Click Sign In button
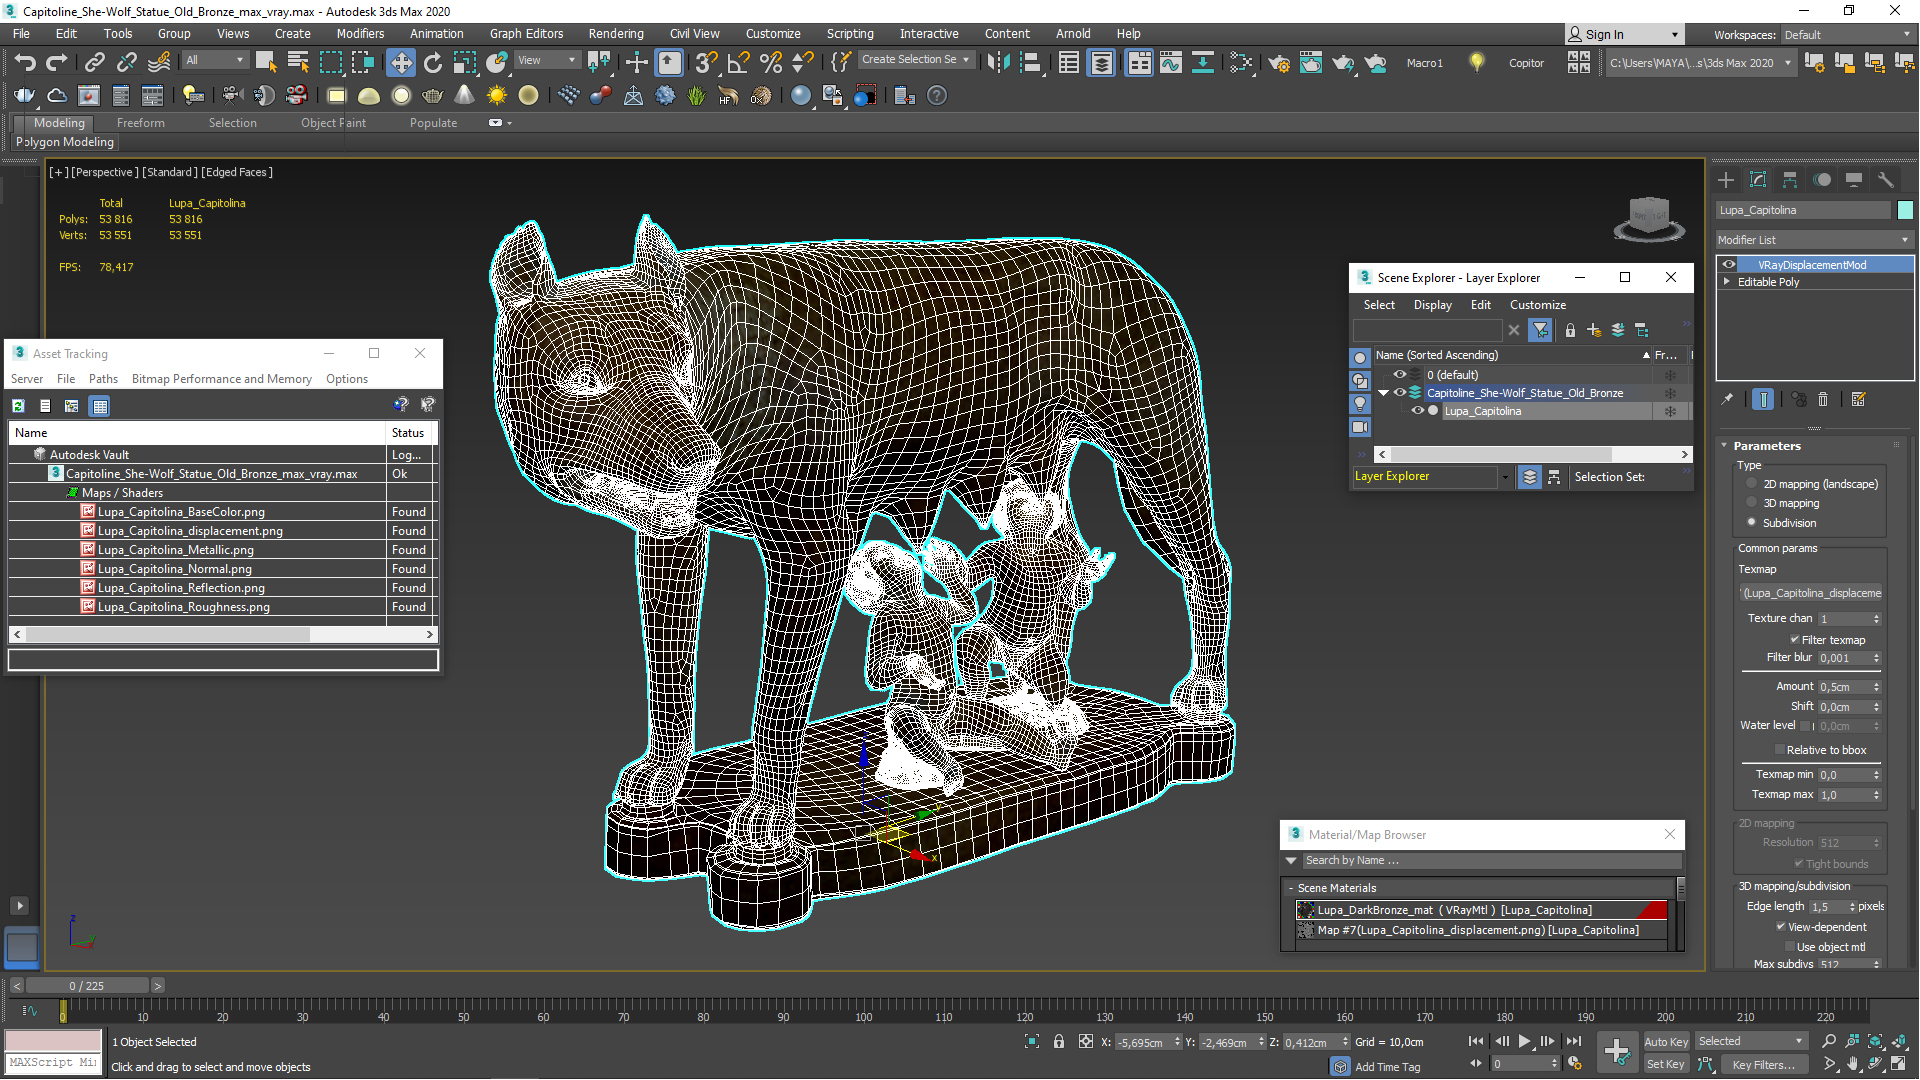The width and height of the screenshot is (1920, 1080). (1624, 35)
